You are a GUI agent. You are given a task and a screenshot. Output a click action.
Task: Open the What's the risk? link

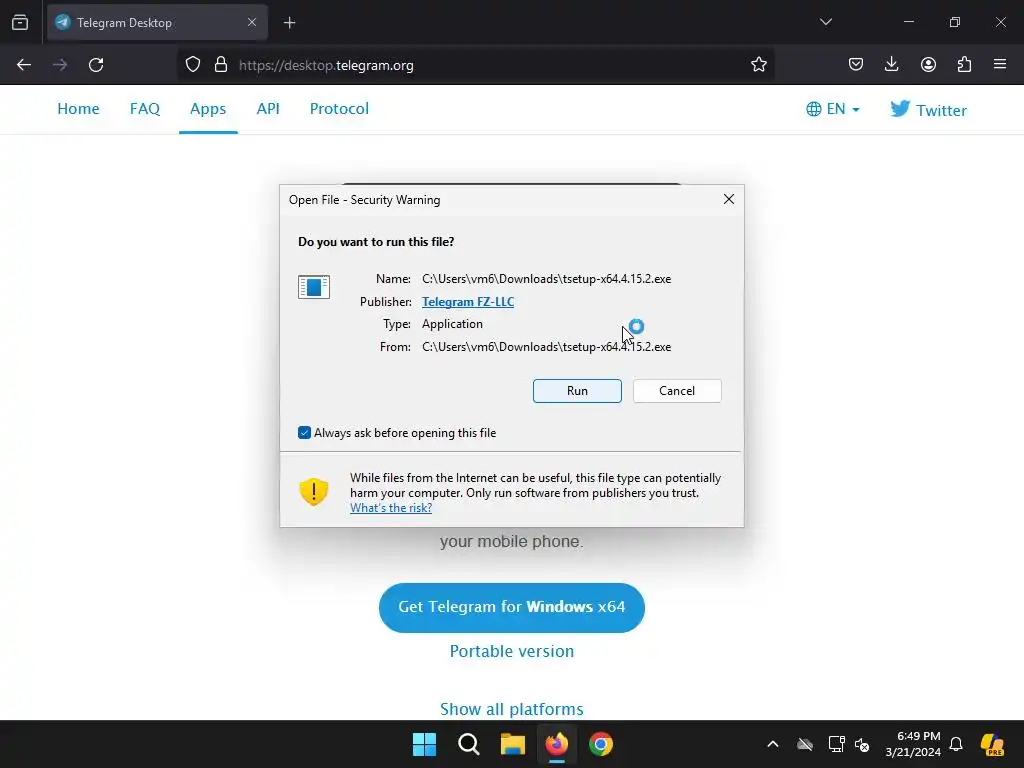[x=391, y=508]
